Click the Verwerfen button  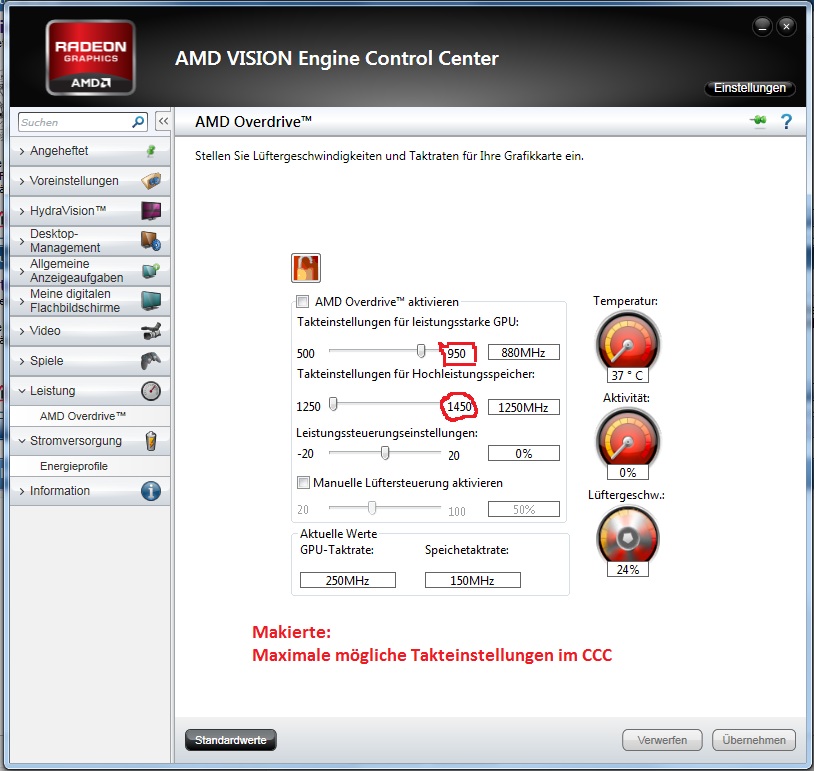tap(662, 740)
